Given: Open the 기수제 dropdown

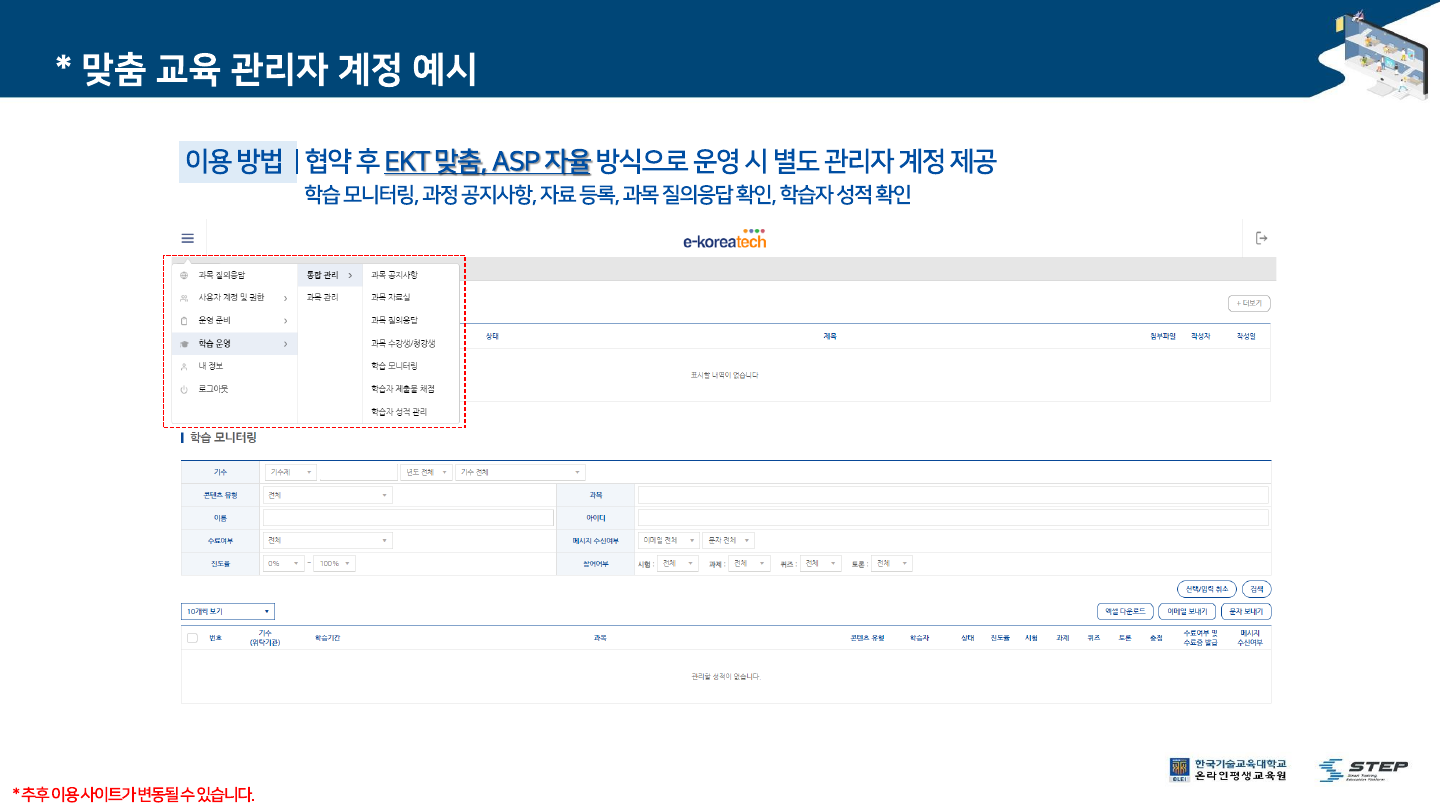Looking at the screenshot, I should (291, 472).
